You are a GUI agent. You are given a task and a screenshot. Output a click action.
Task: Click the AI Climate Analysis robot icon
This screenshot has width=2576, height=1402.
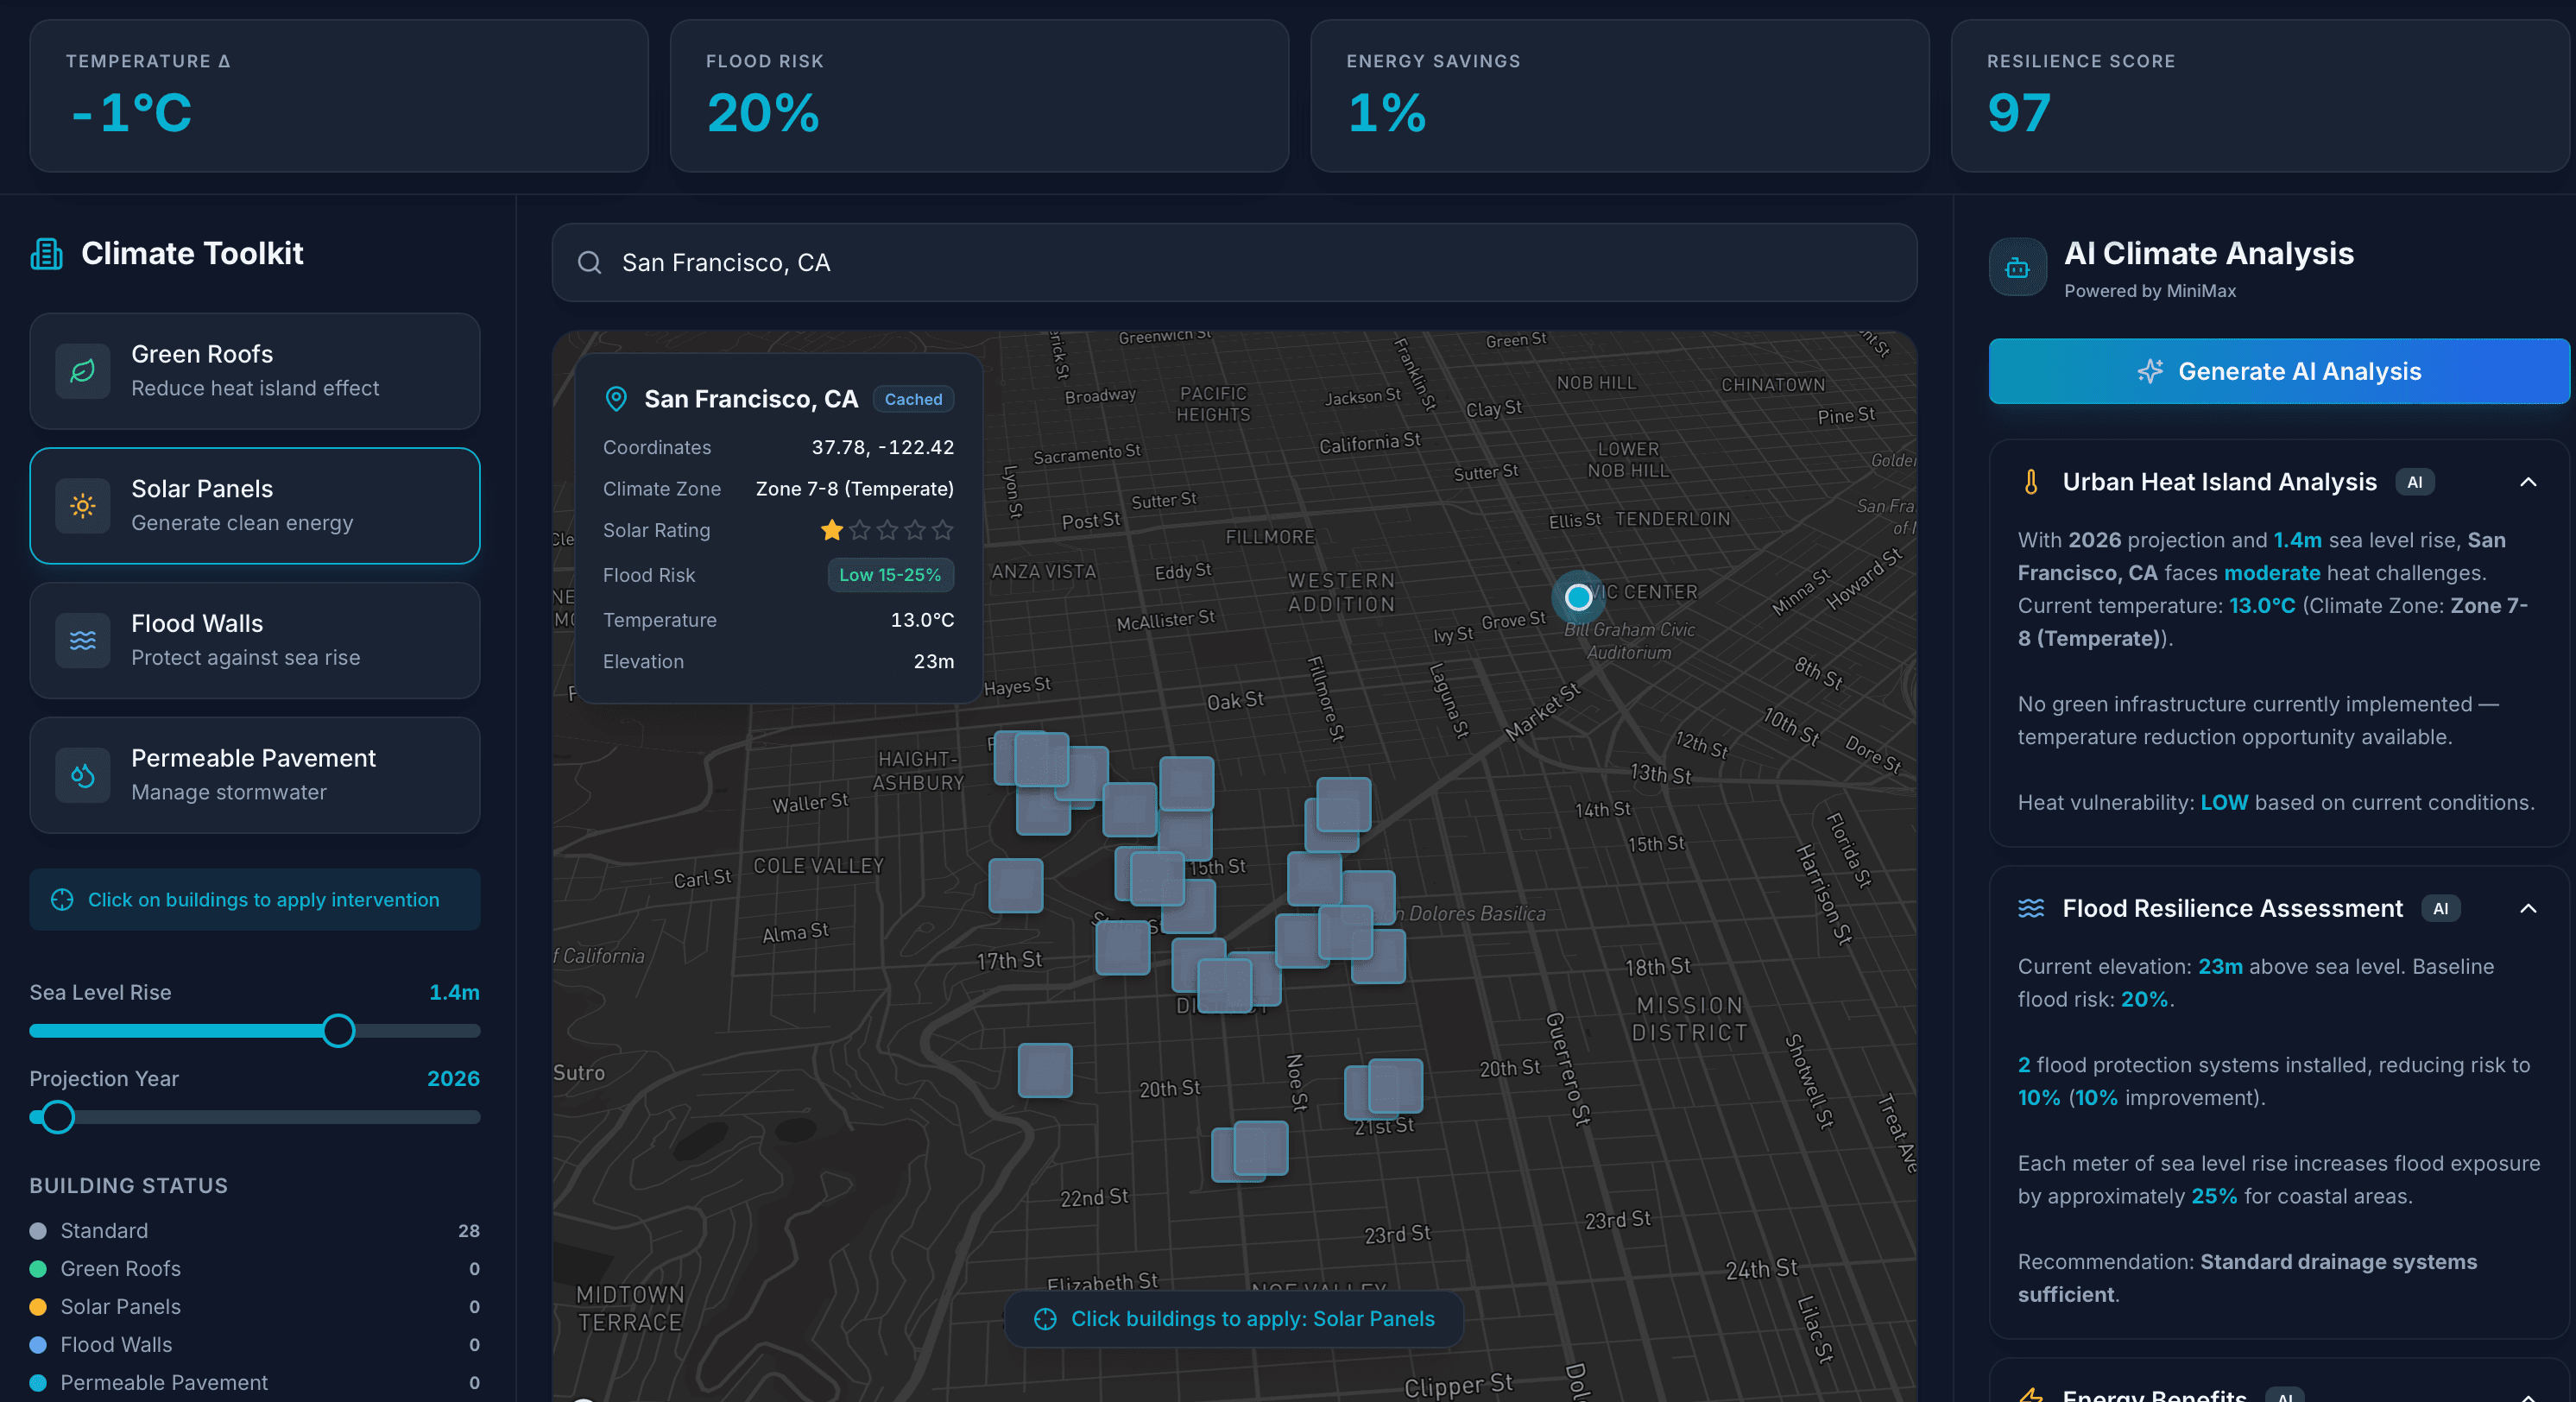tap(2018, 267)
